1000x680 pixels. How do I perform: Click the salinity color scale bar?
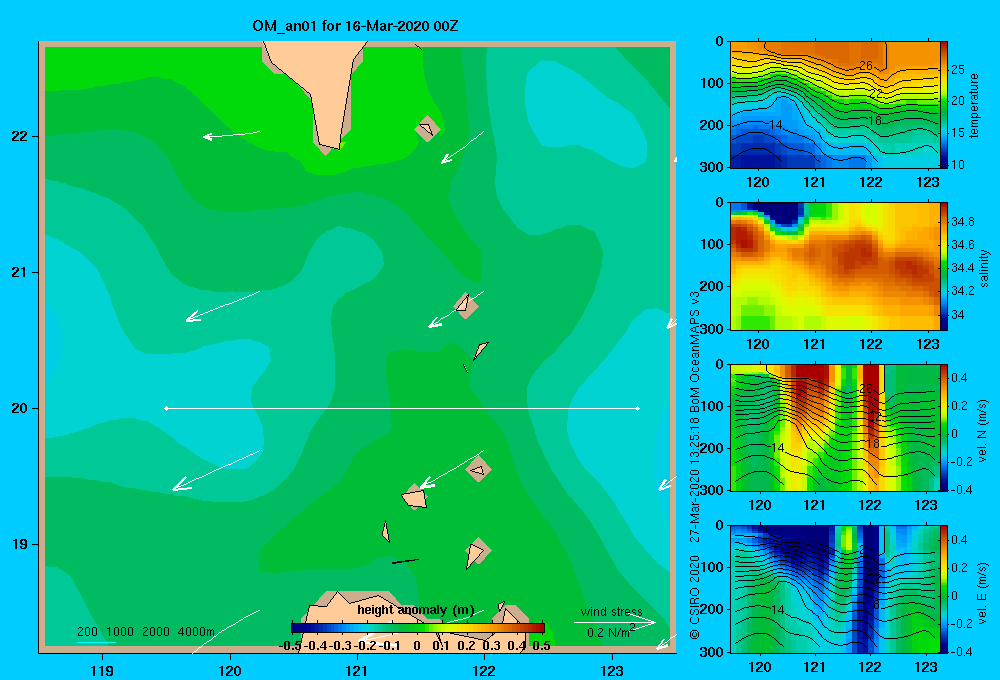944,266
